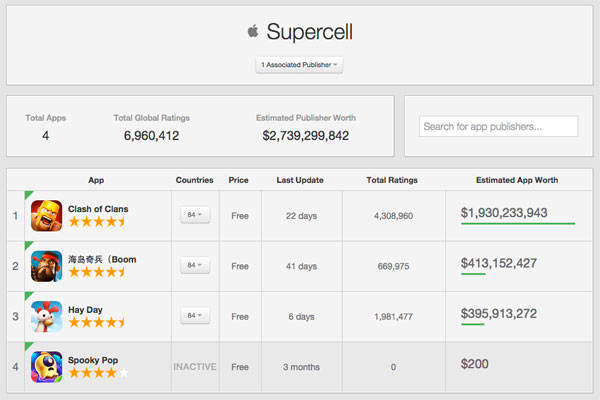Viewport: 600px width, 400px height.
Task: Select the $2,739,299,842 publisher worth value
Action: (x=305, y=136)
